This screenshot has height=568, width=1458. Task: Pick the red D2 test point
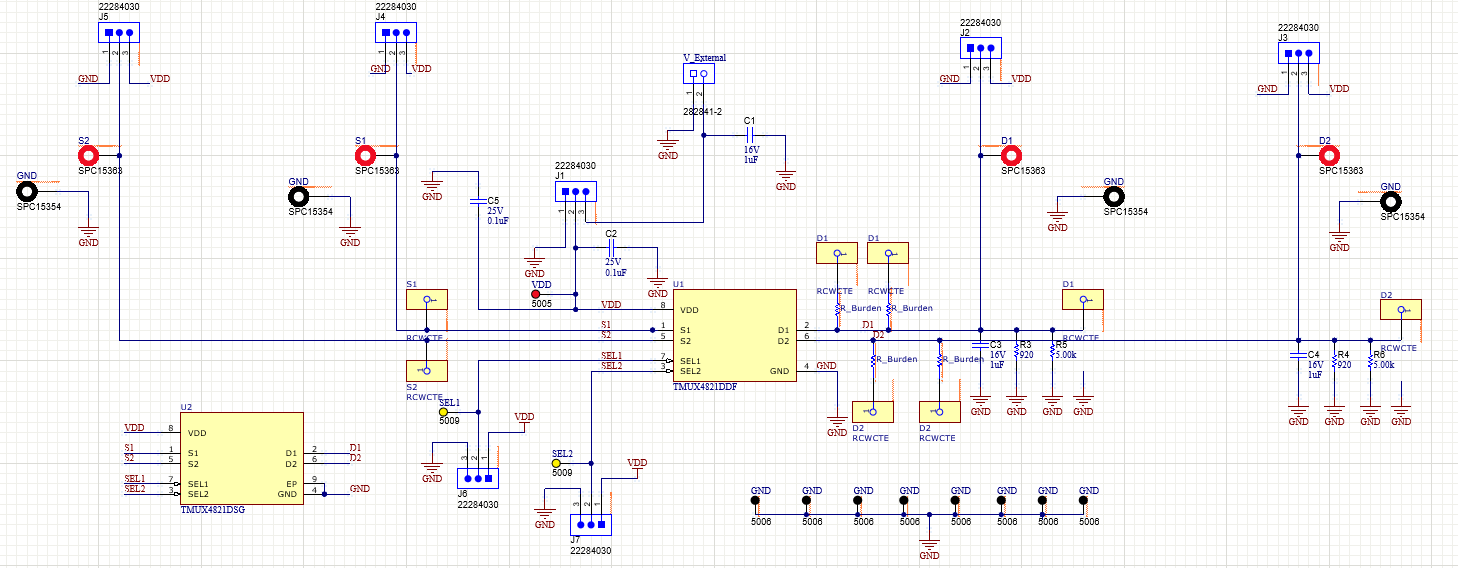pyautogui.click(x=1329, y=155)
